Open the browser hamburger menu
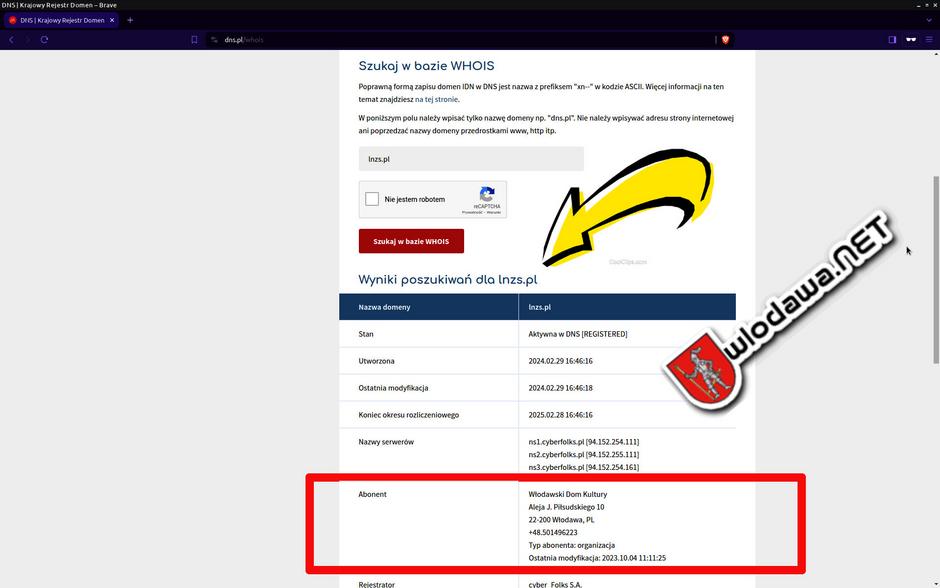940x588 pixels. point(929,40)
